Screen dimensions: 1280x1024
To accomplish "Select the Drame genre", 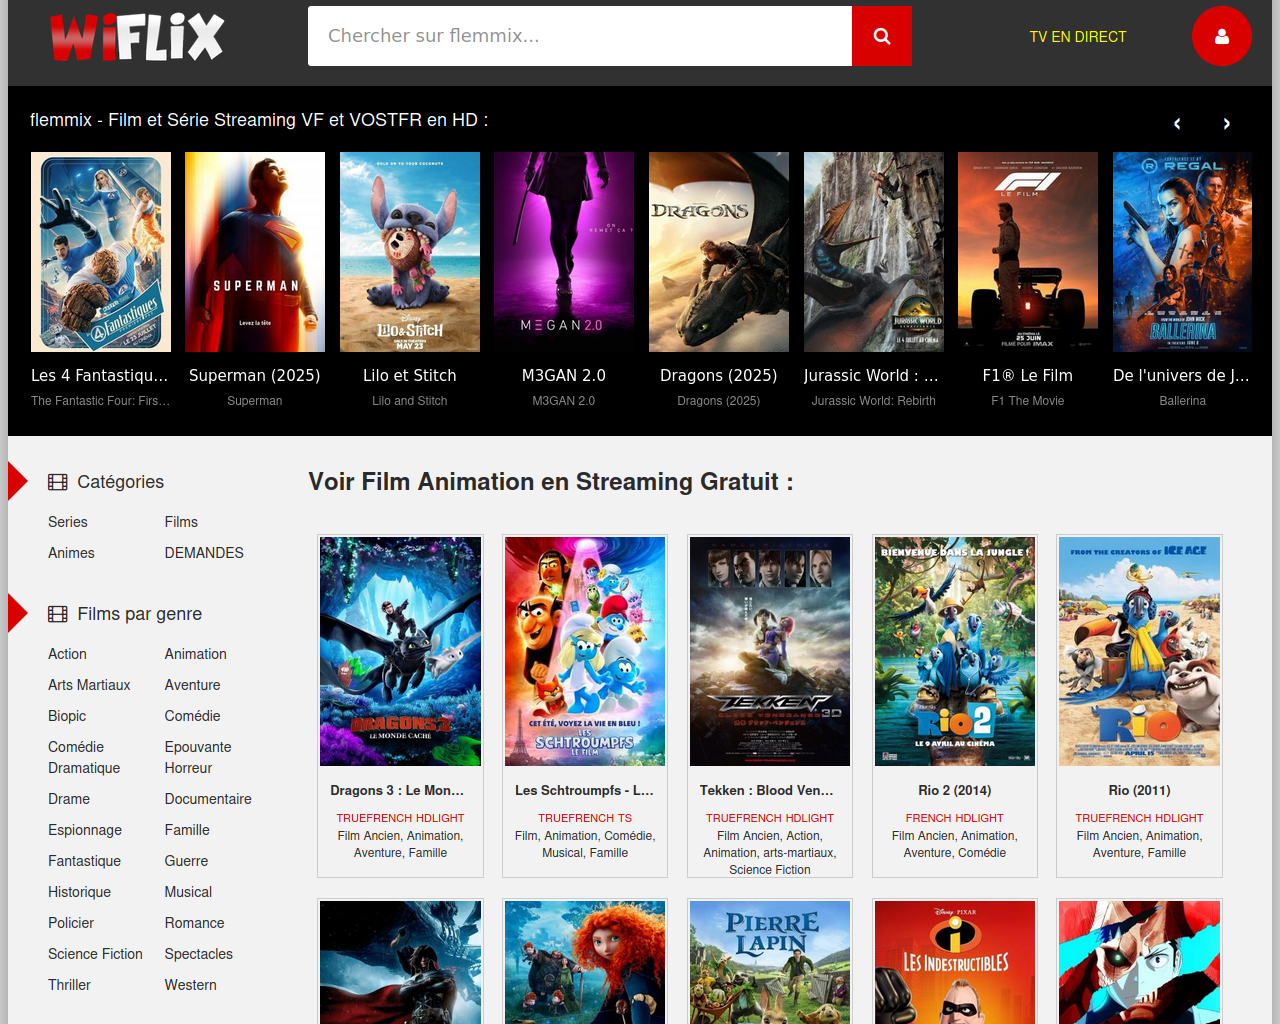I will tap(69, 799).
